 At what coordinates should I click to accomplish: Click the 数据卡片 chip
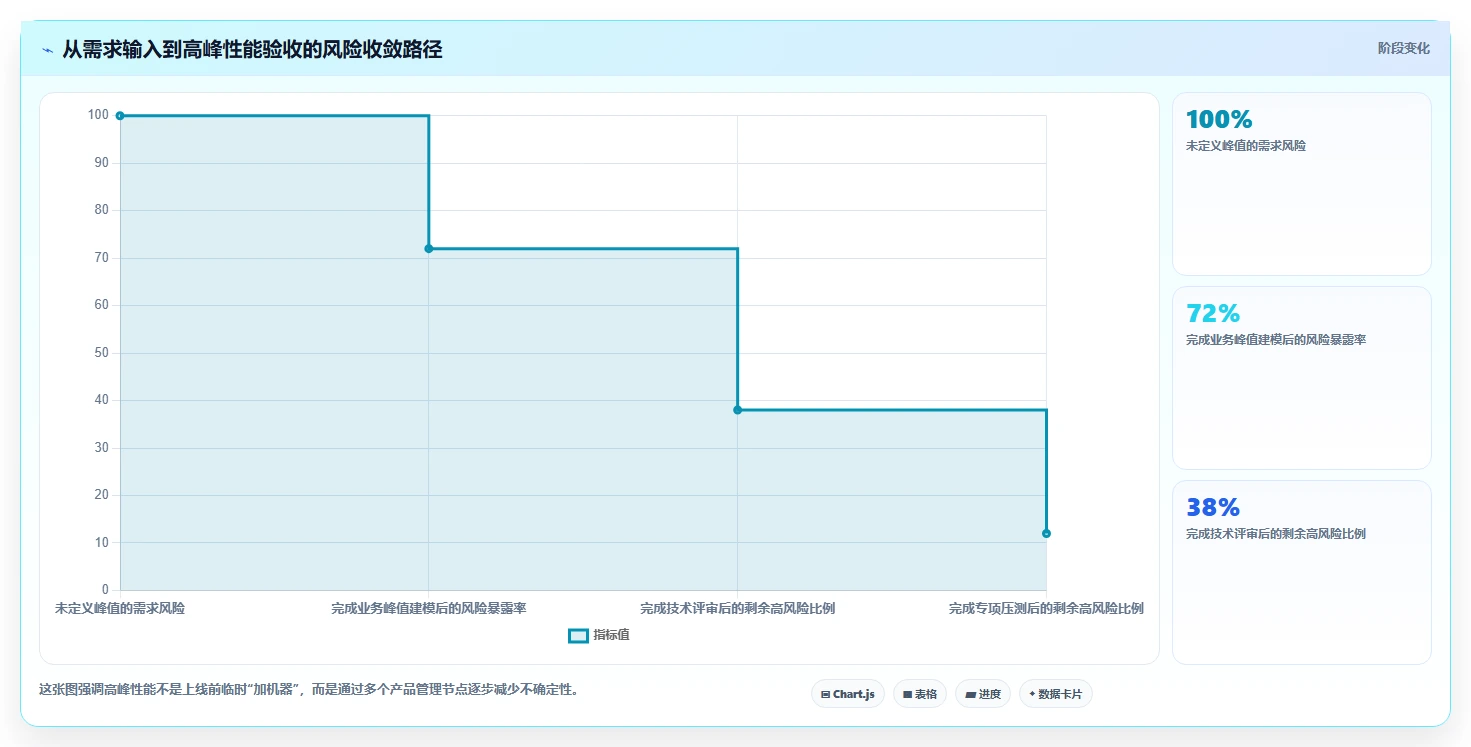point(1056,694)
